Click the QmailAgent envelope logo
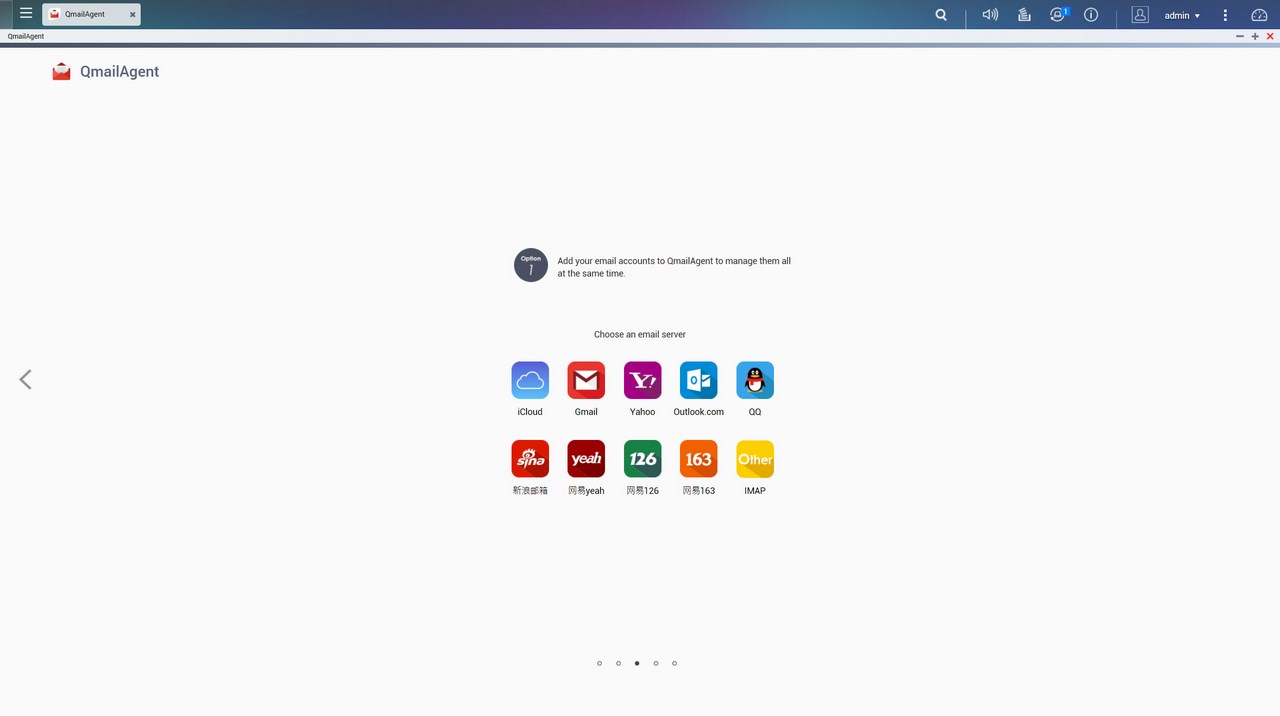 click(x=62, y=71)
